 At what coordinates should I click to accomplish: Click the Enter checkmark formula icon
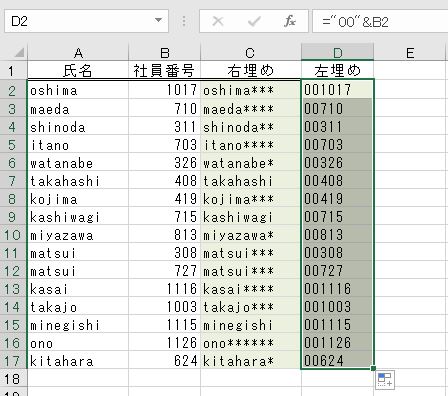[x=254, y=22]
